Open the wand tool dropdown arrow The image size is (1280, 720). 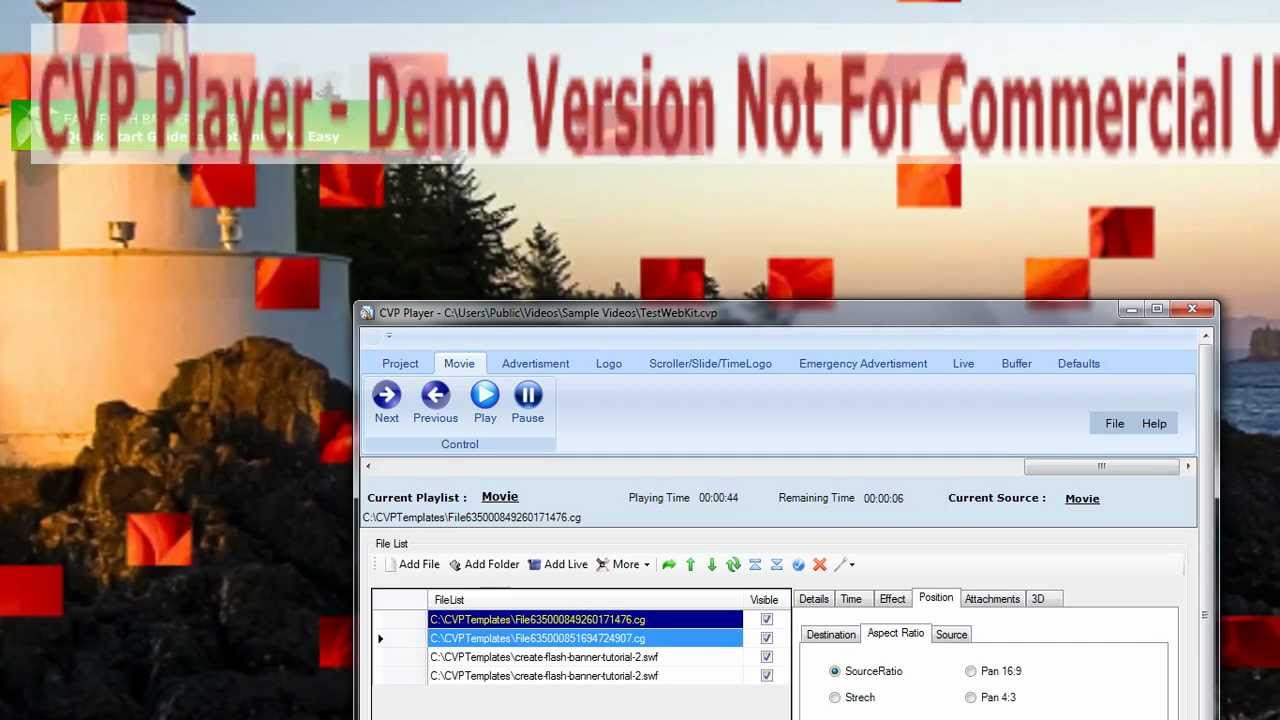tap(851, 565)
